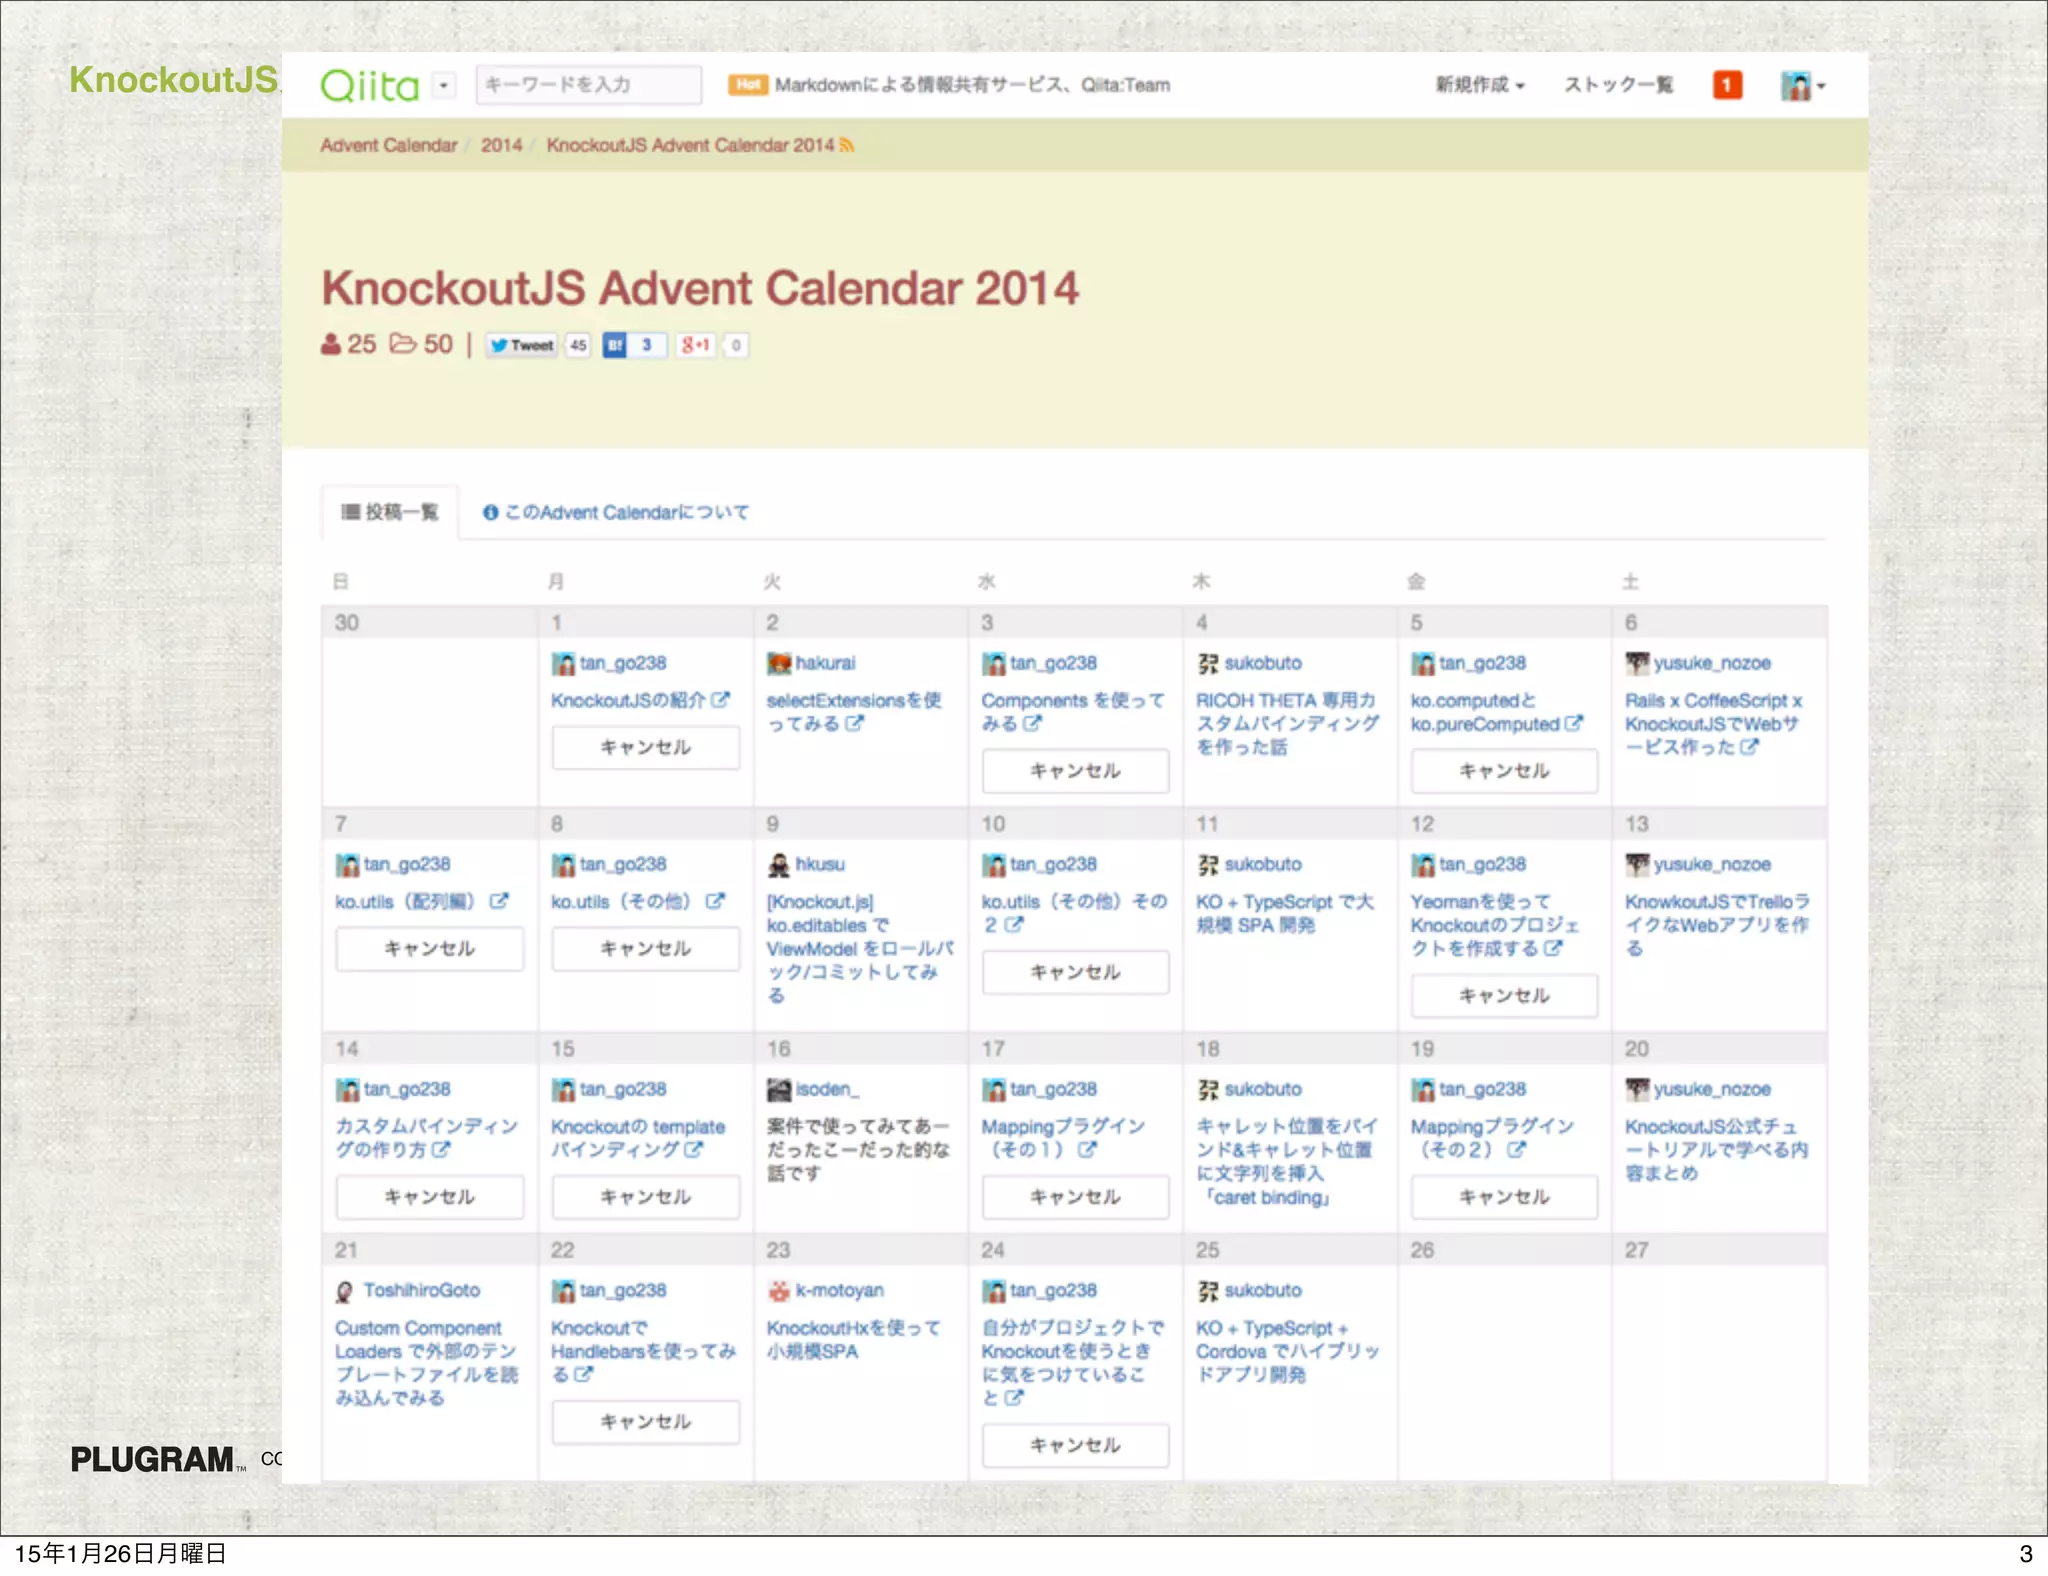Open the dropdown next to Qiita logo

point(444,86)
